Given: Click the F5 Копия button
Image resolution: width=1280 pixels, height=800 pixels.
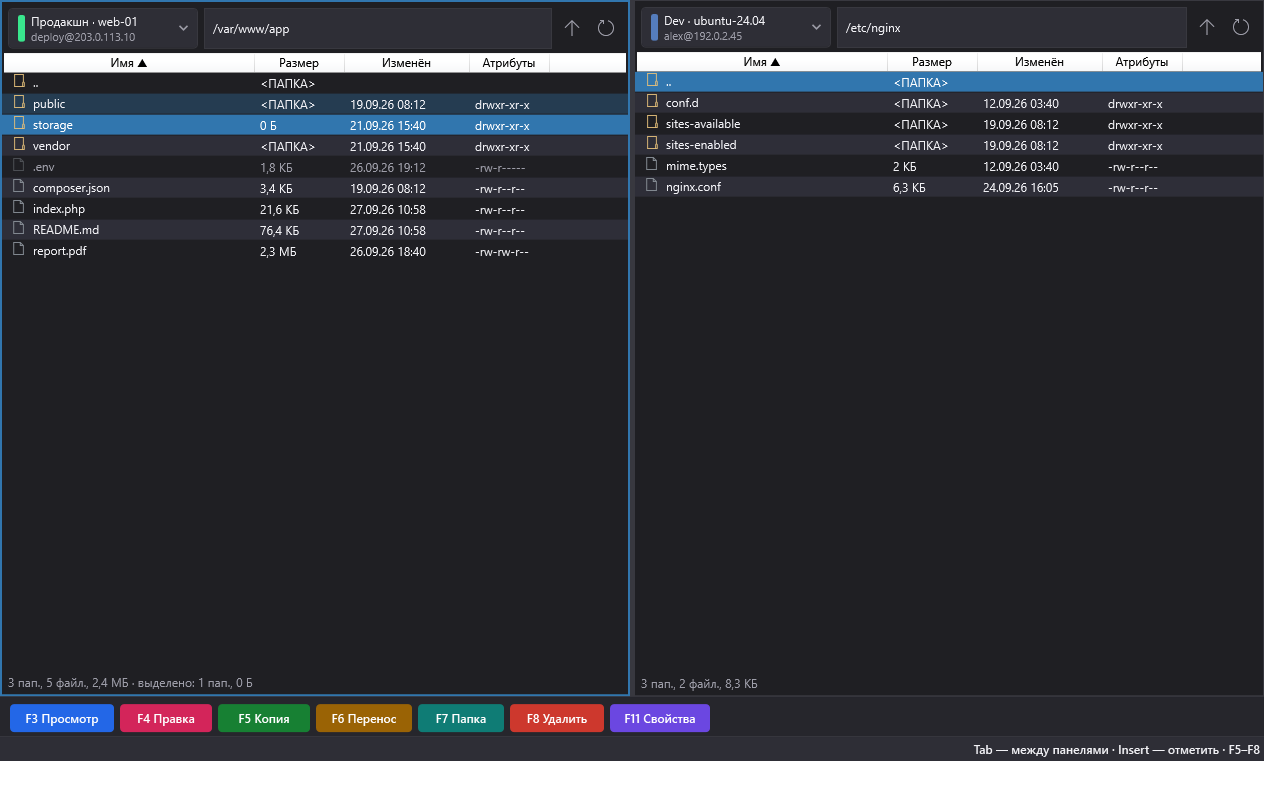Looking at the screenshot, I should pyautogui.click(x=264, y=718).
